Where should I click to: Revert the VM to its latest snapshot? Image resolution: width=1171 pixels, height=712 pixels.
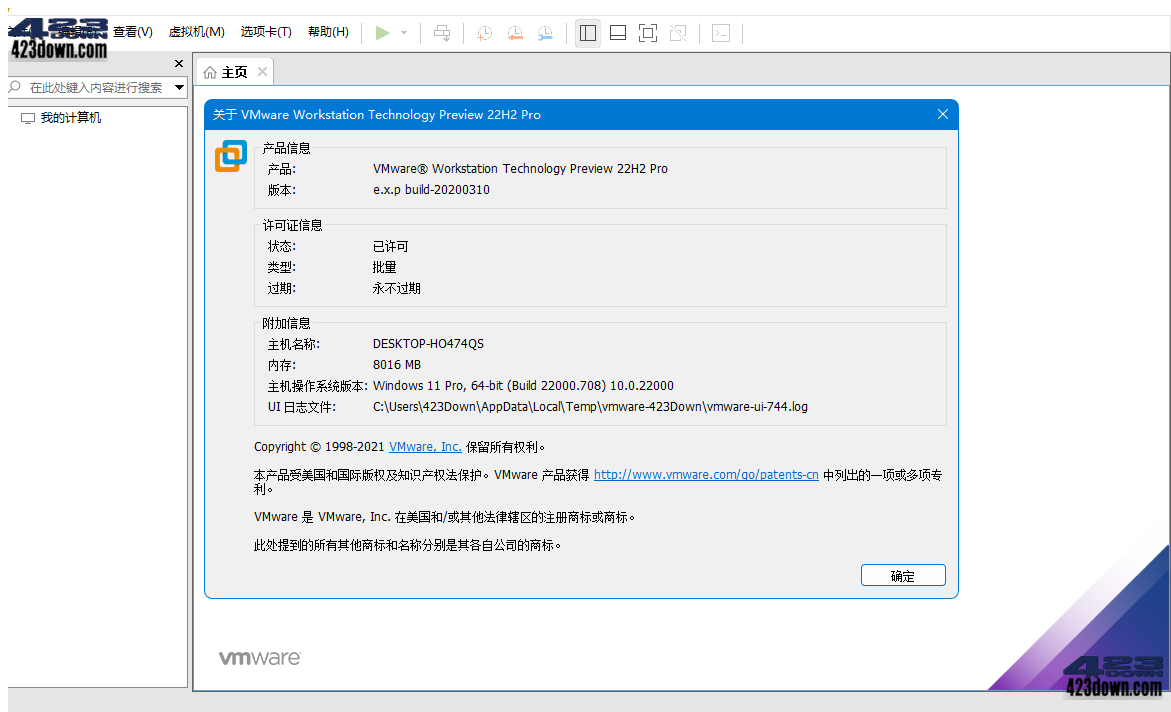tap(515, 33)
